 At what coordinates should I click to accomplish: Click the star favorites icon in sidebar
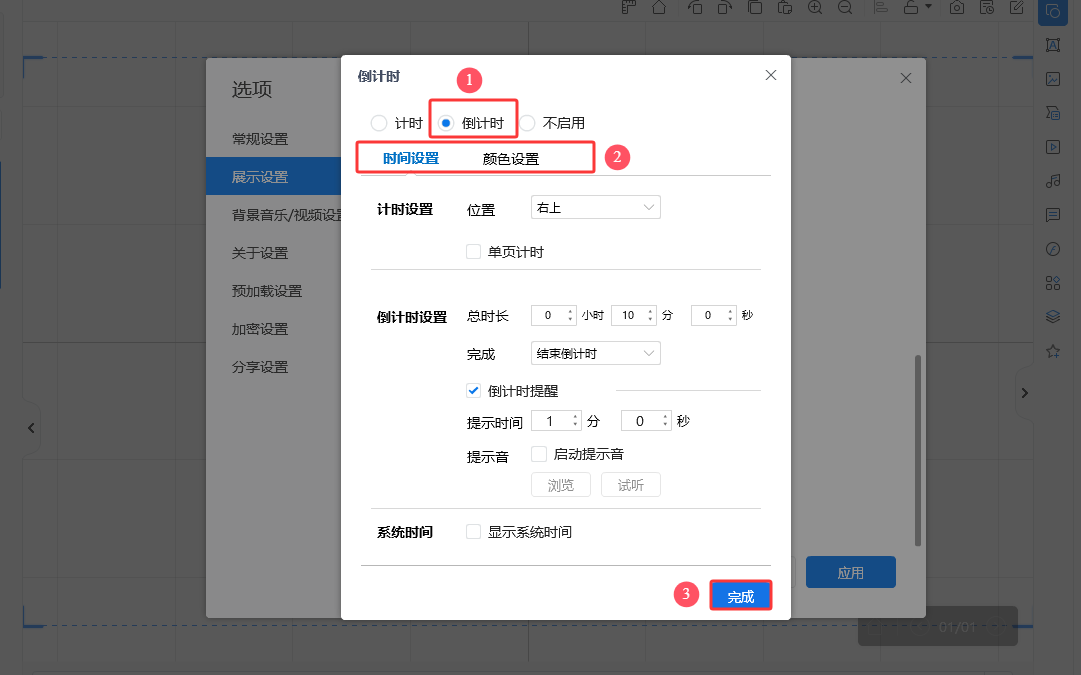[x=1052, y=352]
